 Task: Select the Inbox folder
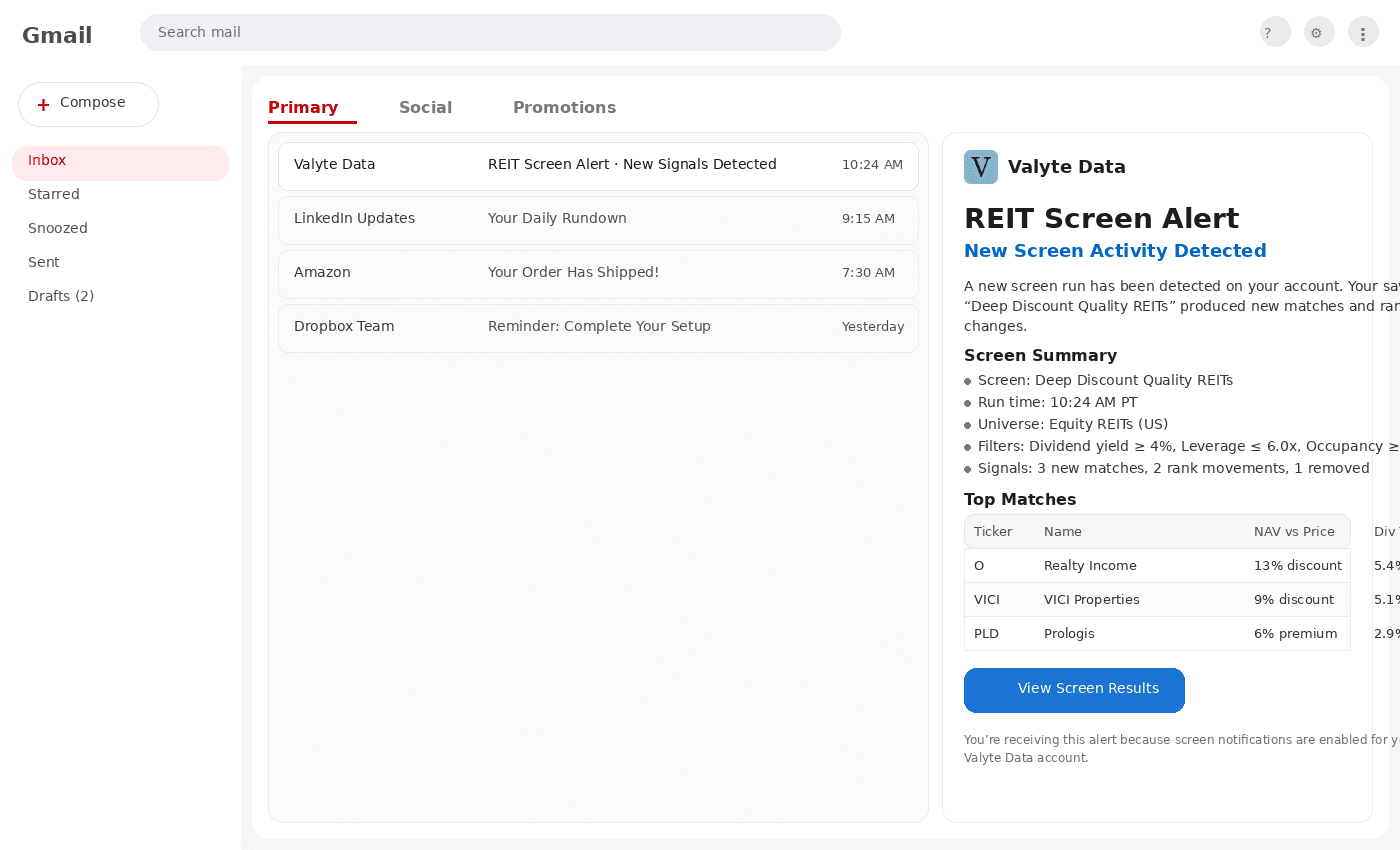(120, 163)
